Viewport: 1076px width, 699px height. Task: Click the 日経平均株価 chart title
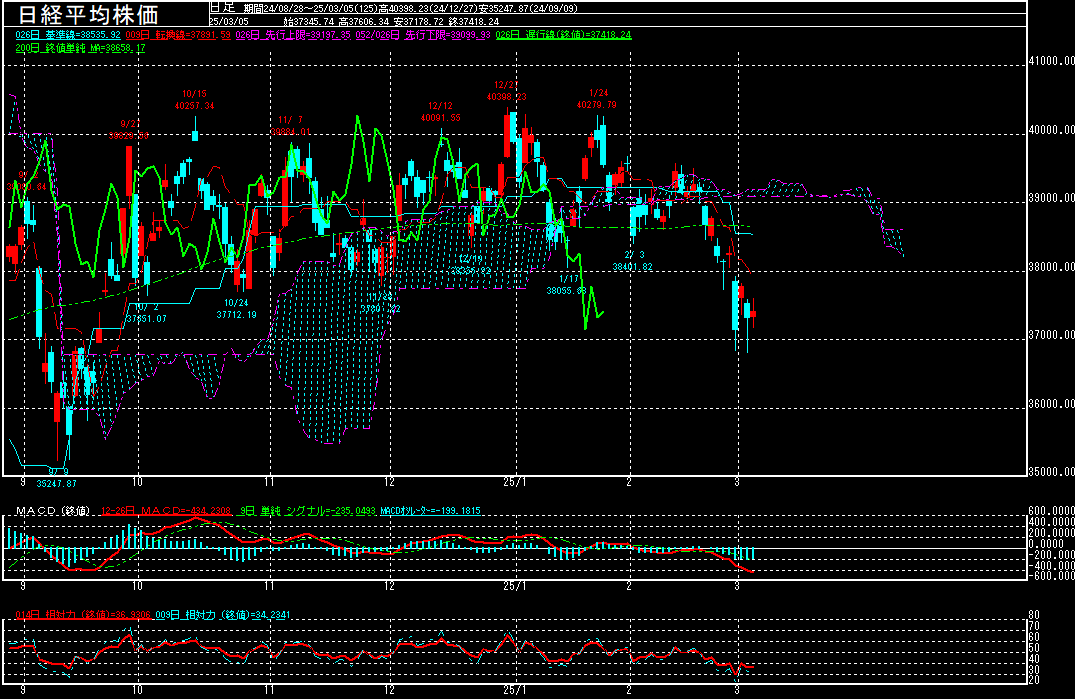pos(88,14)
